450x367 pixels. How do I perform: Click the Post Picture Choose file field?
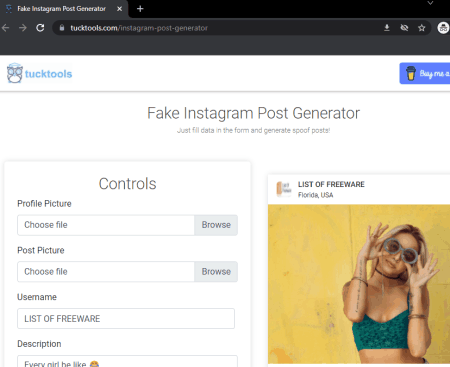[x=106, y=272]
